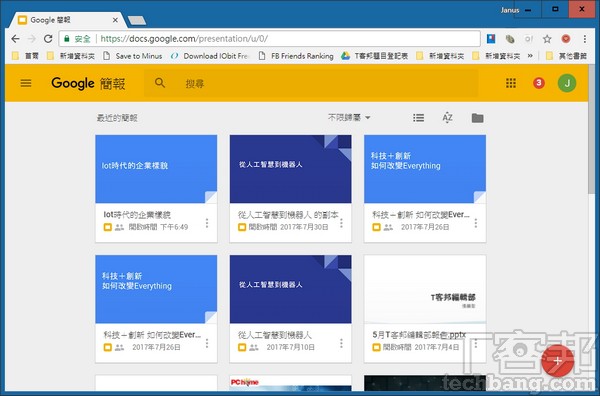Click the address bar URL

point(184,39)
